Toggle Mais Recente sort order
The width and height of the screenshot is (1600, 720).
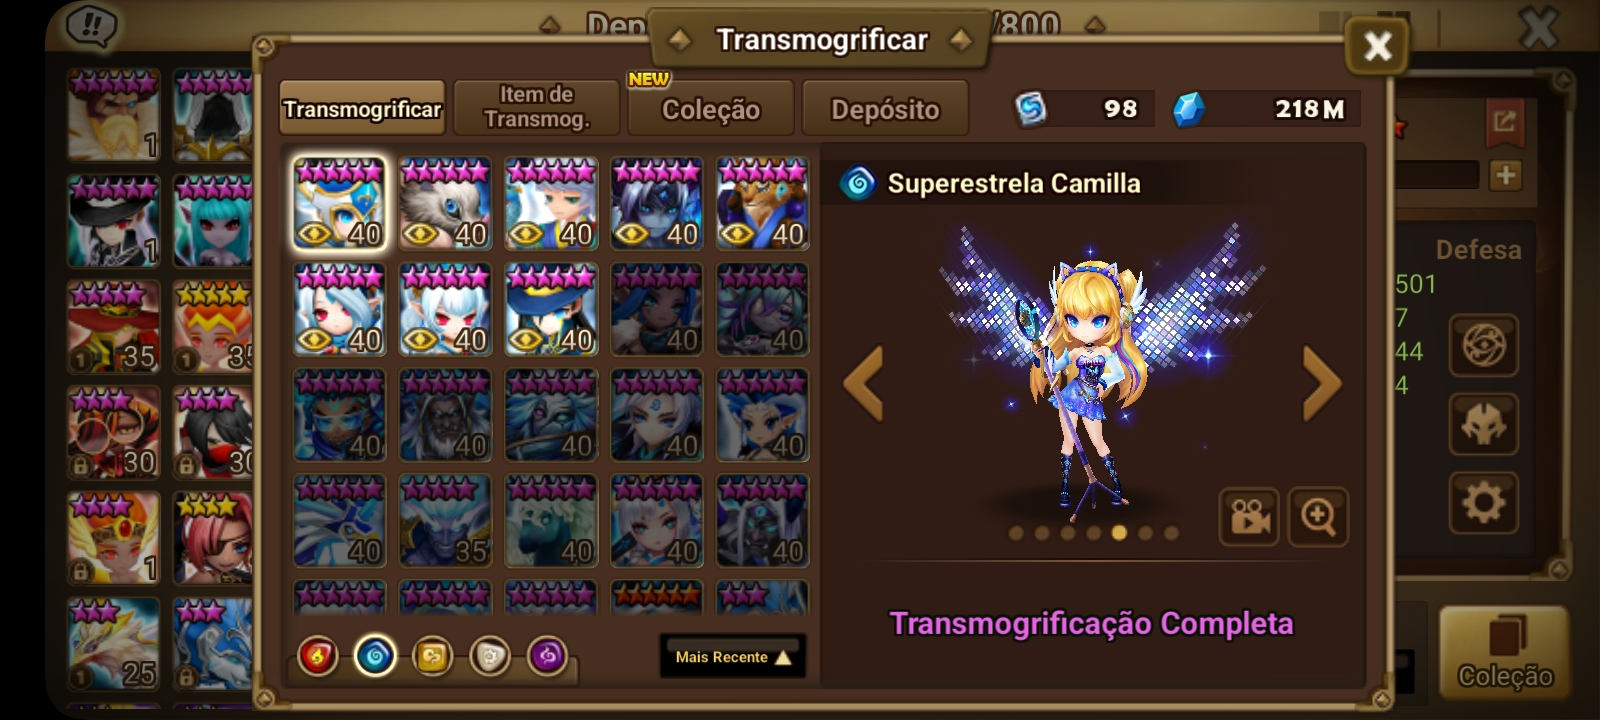pyautogui.click(x=733, y=657)
